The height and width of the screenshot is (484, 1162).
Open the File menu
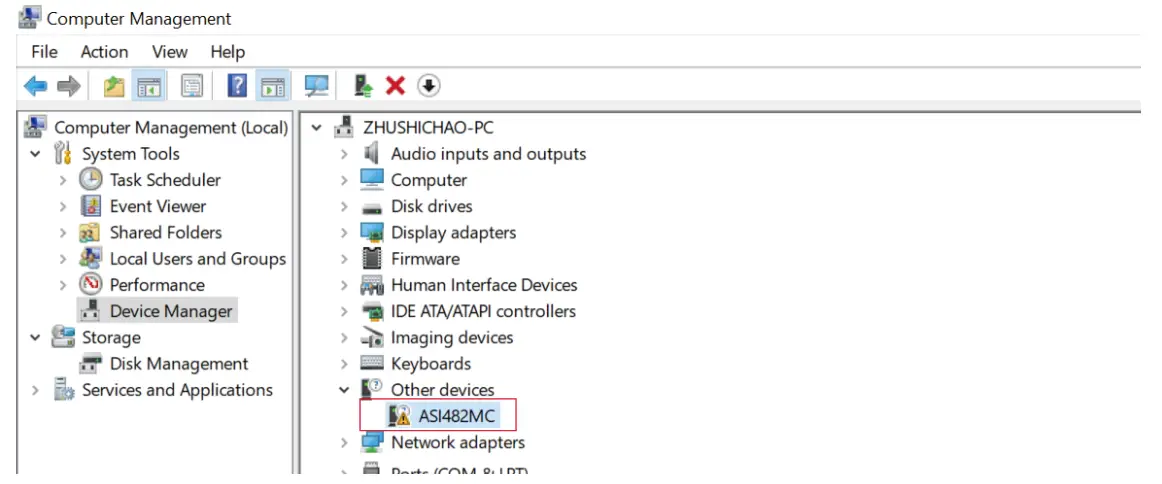pos(44,52)
